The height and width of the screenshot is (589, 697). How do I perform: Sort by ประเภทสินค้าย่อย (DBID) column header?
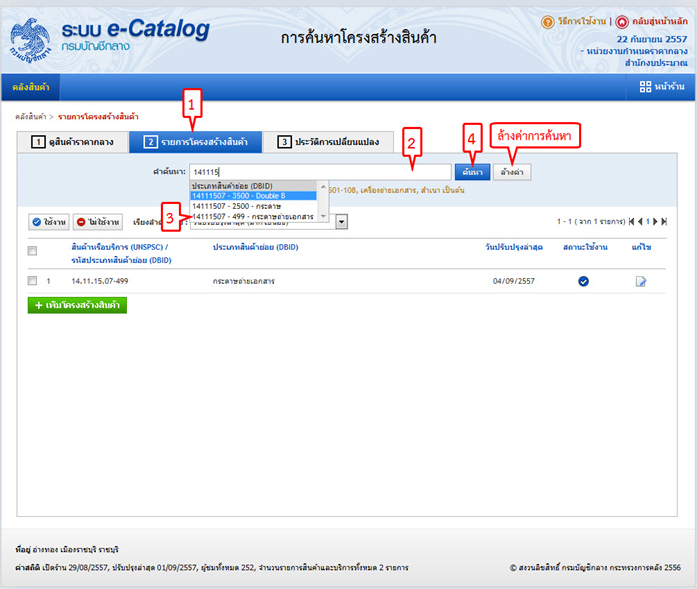click(x=256, y=247)
